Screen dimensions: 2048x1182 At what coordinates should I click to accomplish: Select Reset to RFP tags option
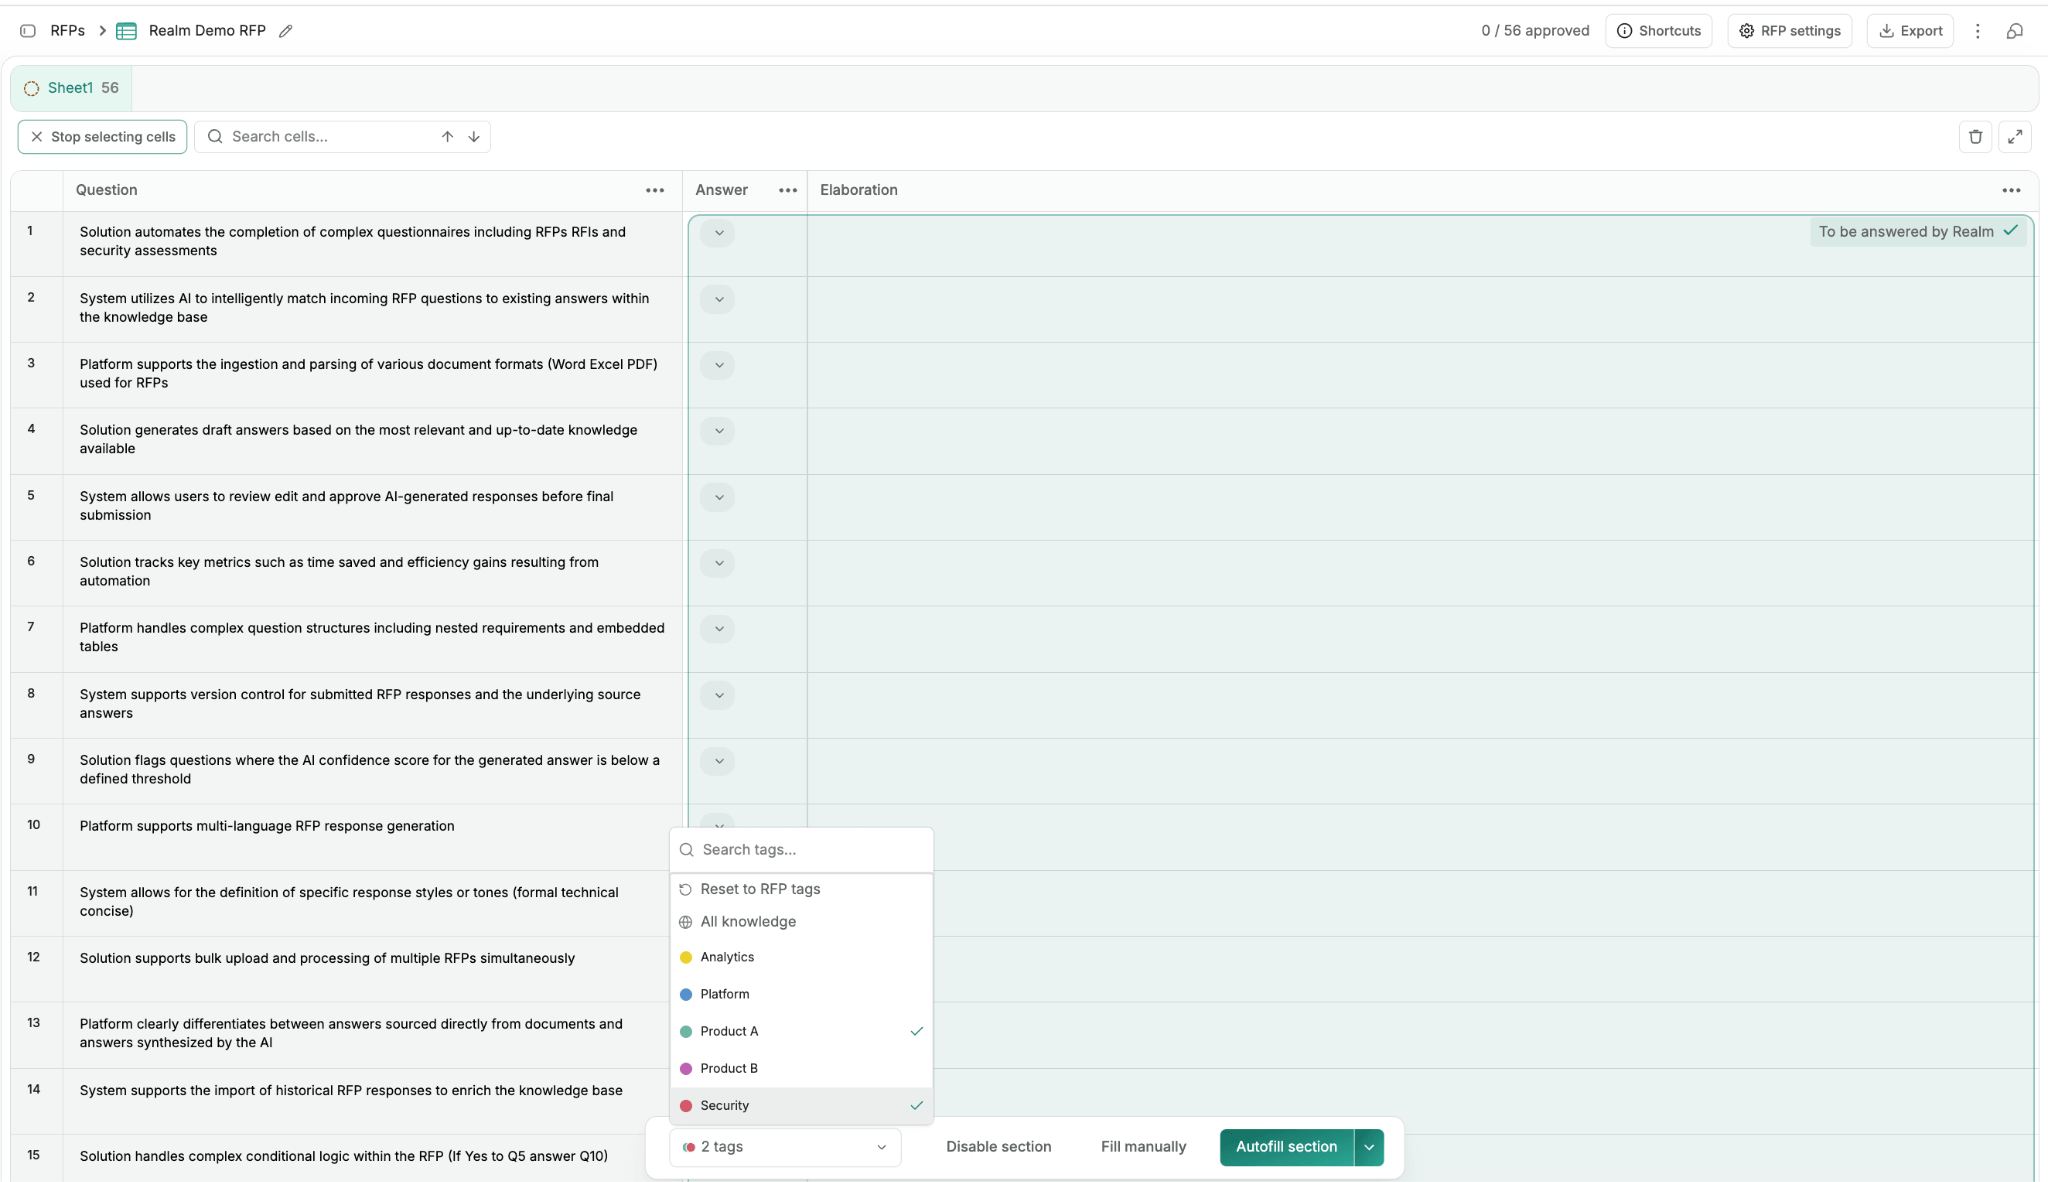(x=801, y=889)
